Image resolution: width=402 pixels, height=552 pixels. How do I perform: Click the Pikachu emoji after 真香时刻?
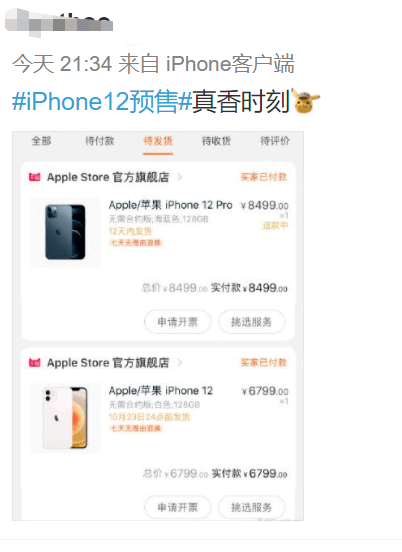tap(305, 101)
